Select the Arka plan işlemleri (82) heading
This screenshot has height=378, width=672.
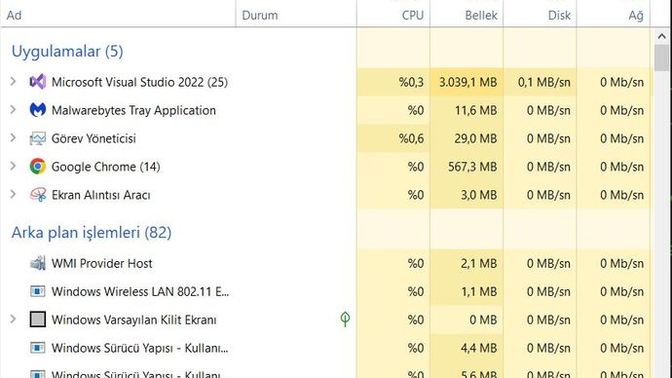91,233
